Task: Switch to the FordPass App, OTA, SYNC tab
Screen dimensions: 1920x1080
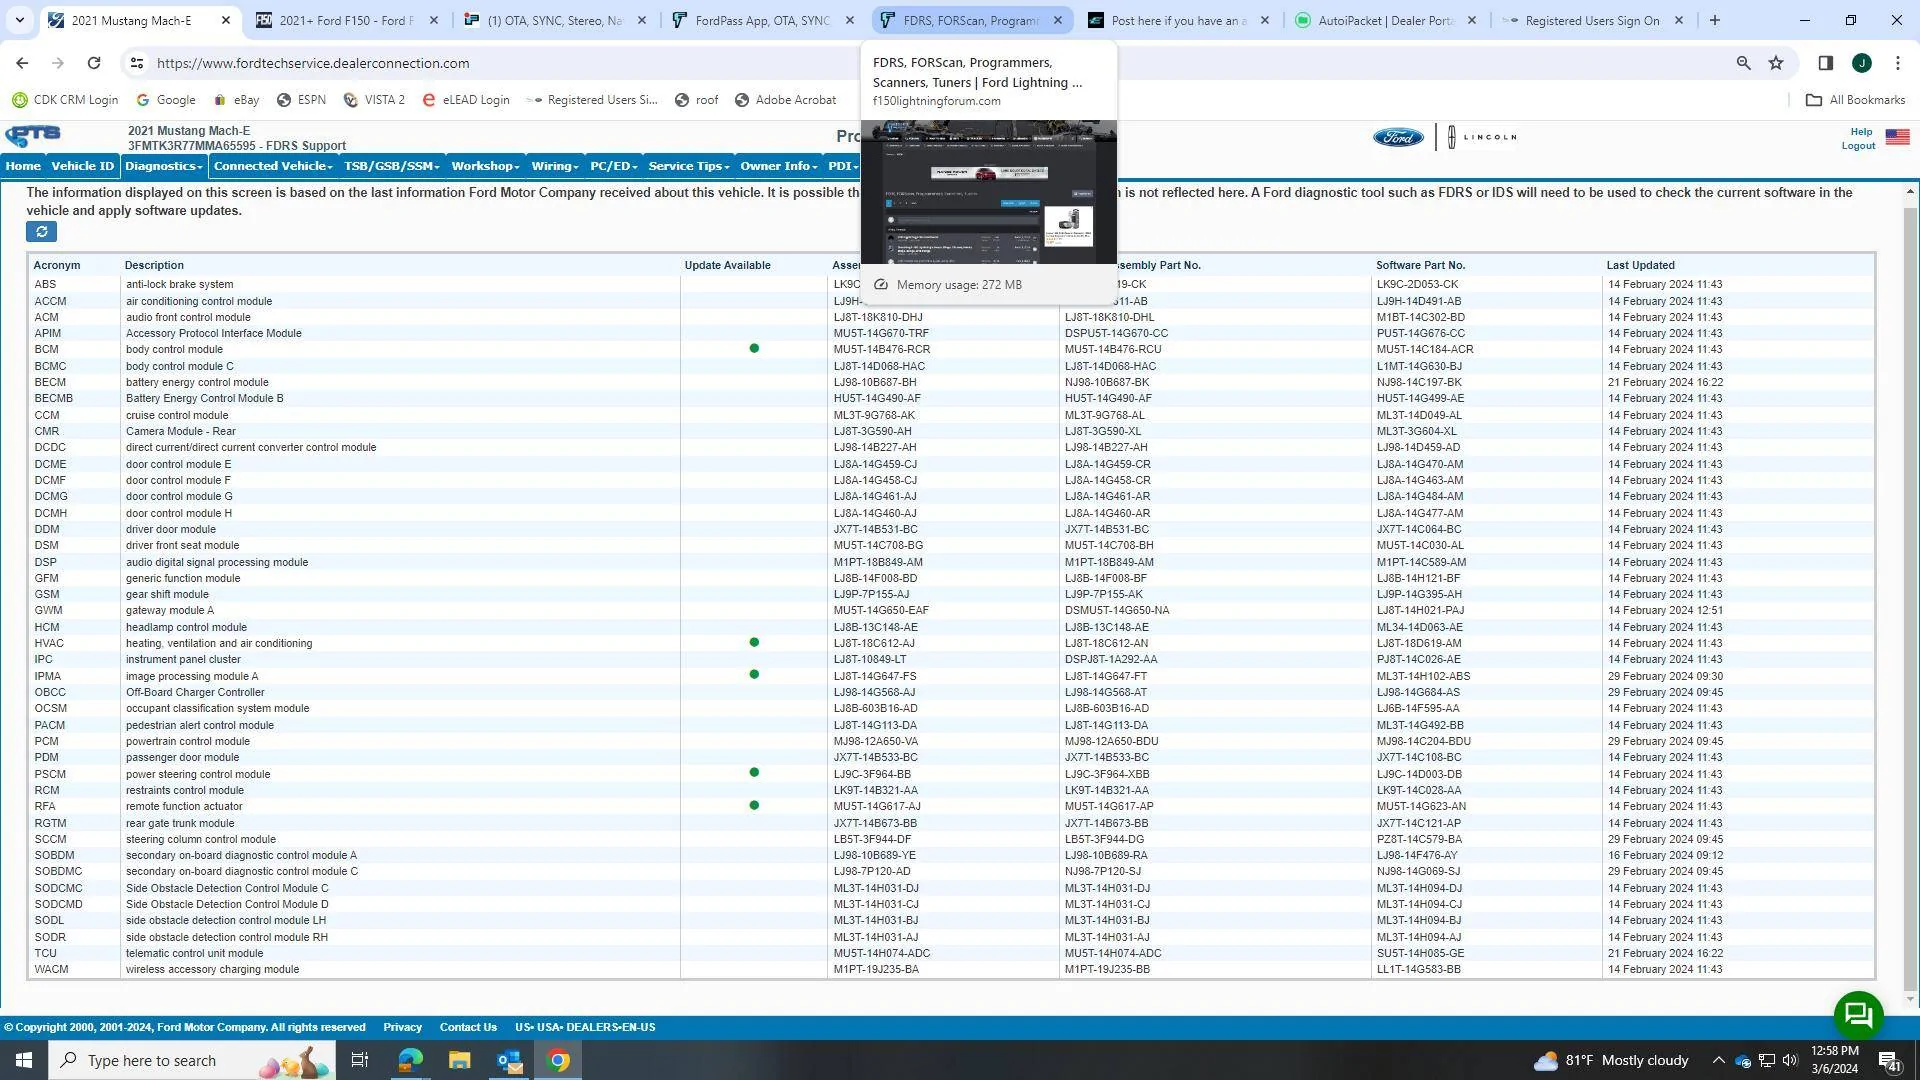Action: point(762,20)
